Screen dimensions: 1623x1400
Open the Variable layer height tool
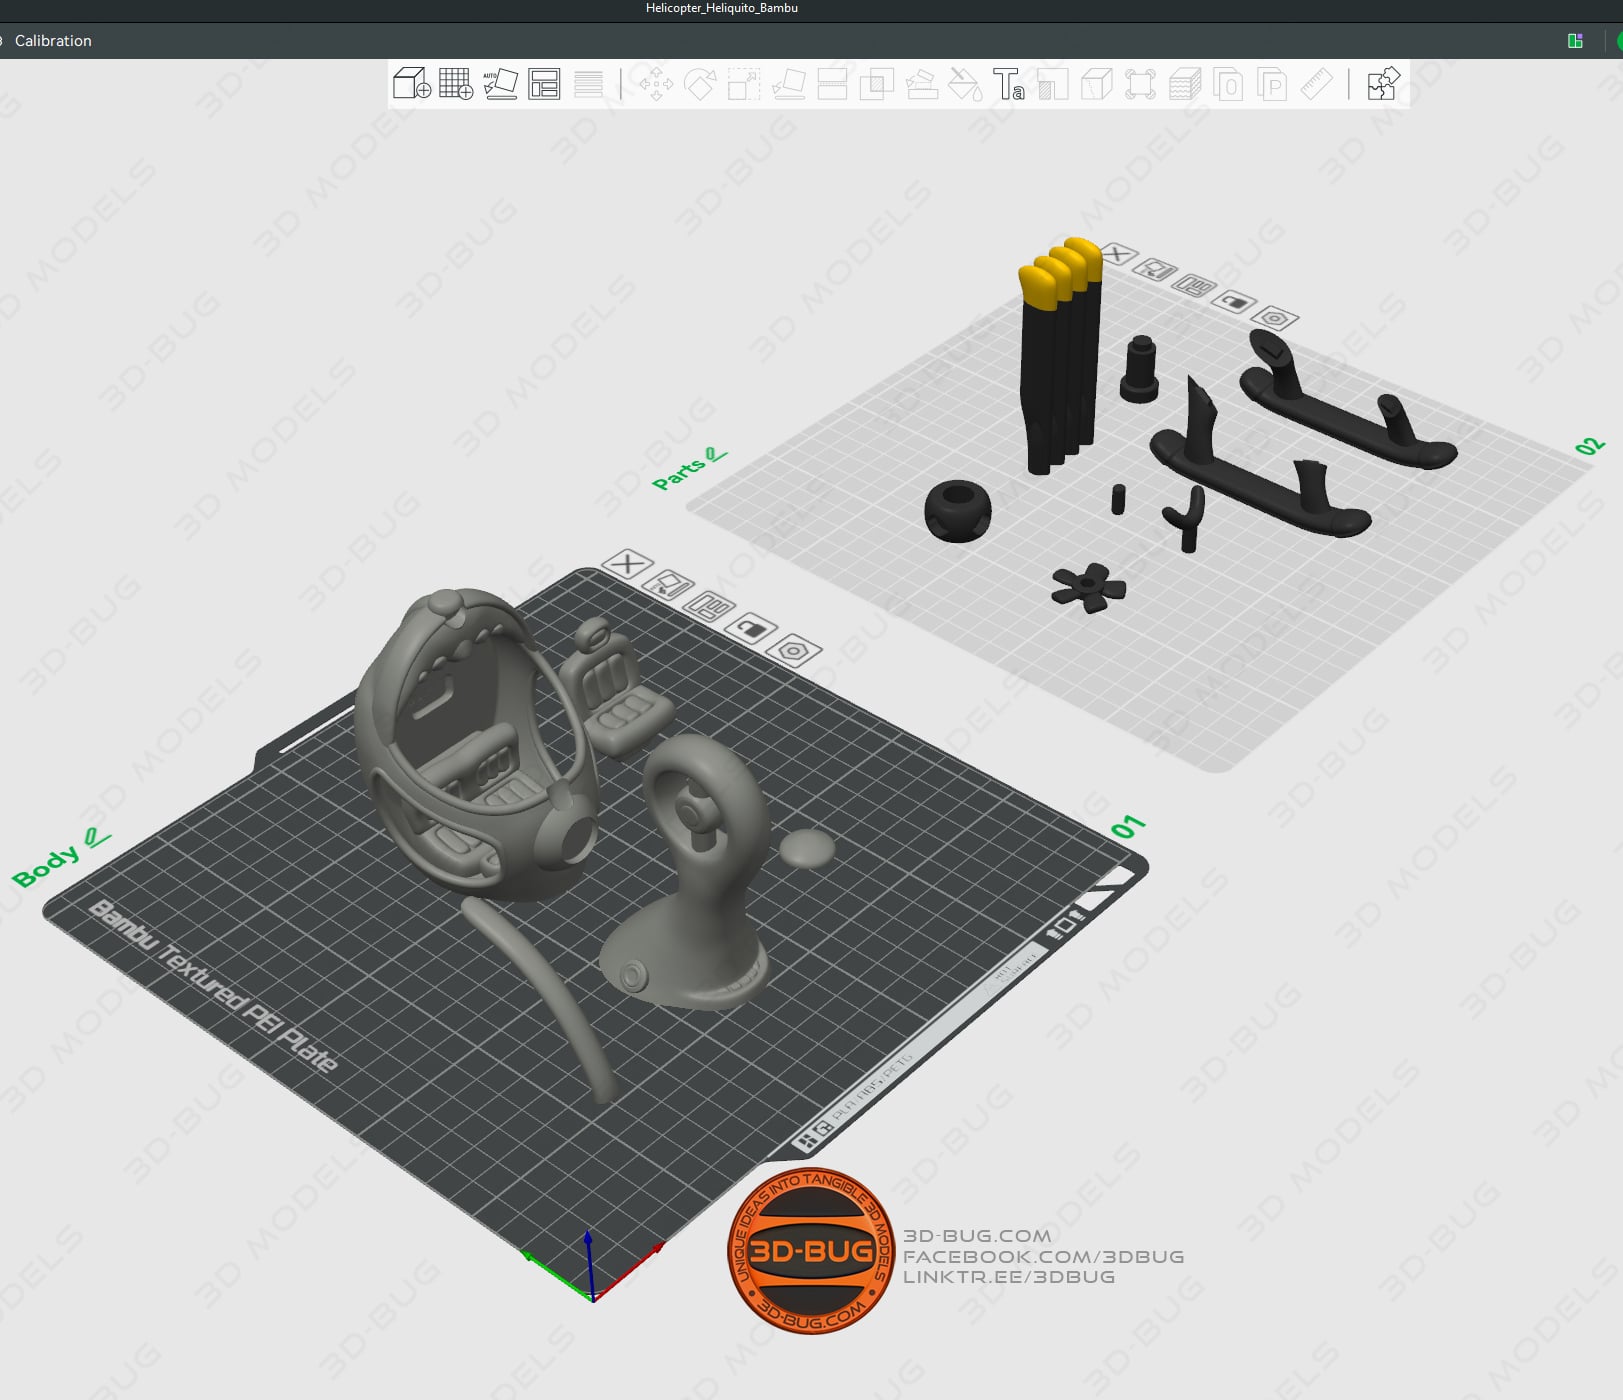1185,84
